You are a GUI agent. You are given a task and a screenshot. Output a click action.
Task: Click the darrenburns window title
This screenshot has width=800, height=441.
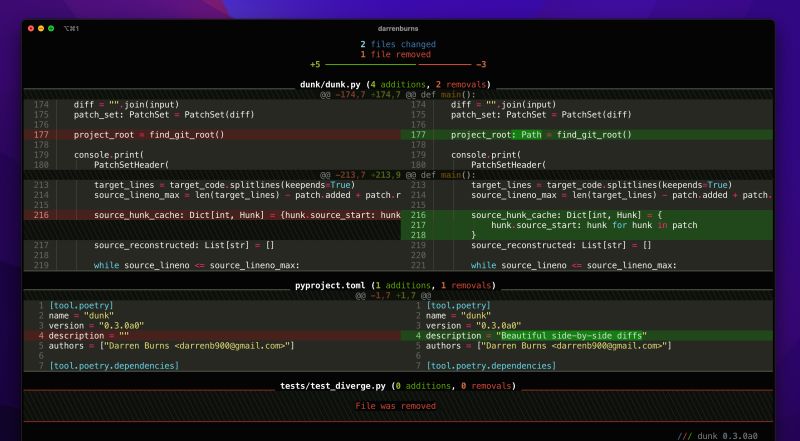click(398, 29)
